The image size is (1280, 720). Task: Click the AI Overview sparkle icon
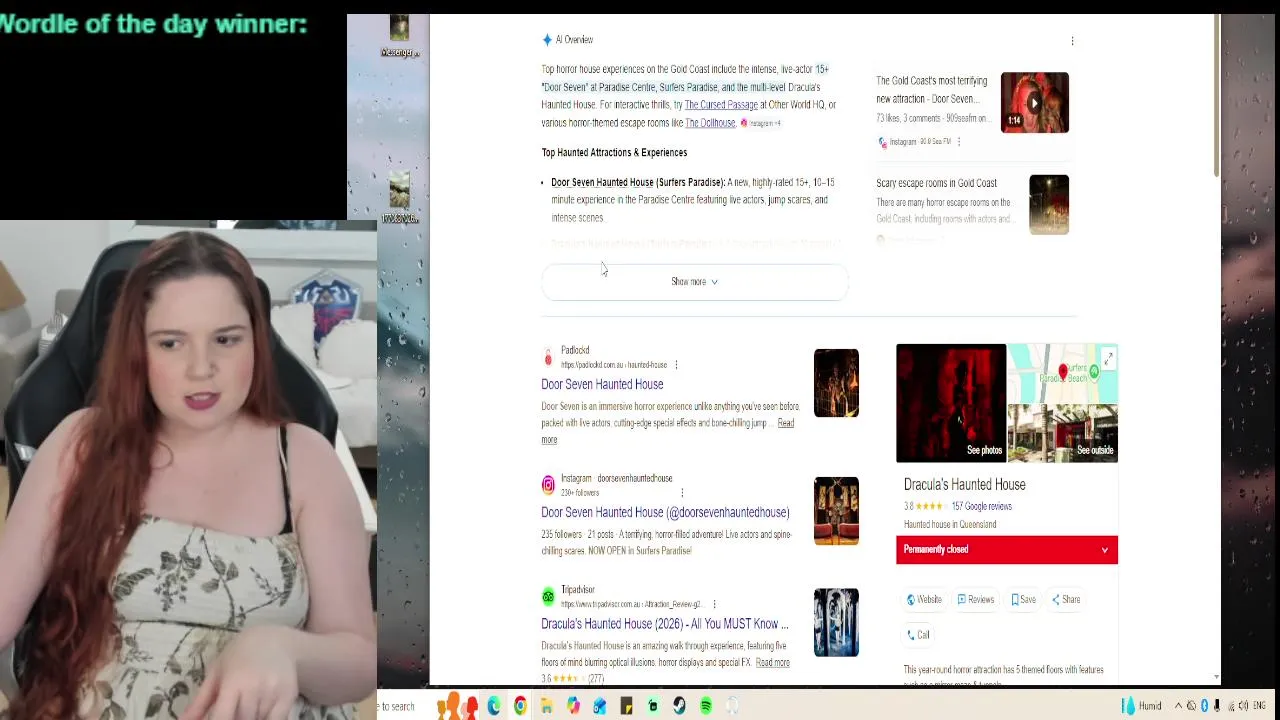(x=547, y=40)
